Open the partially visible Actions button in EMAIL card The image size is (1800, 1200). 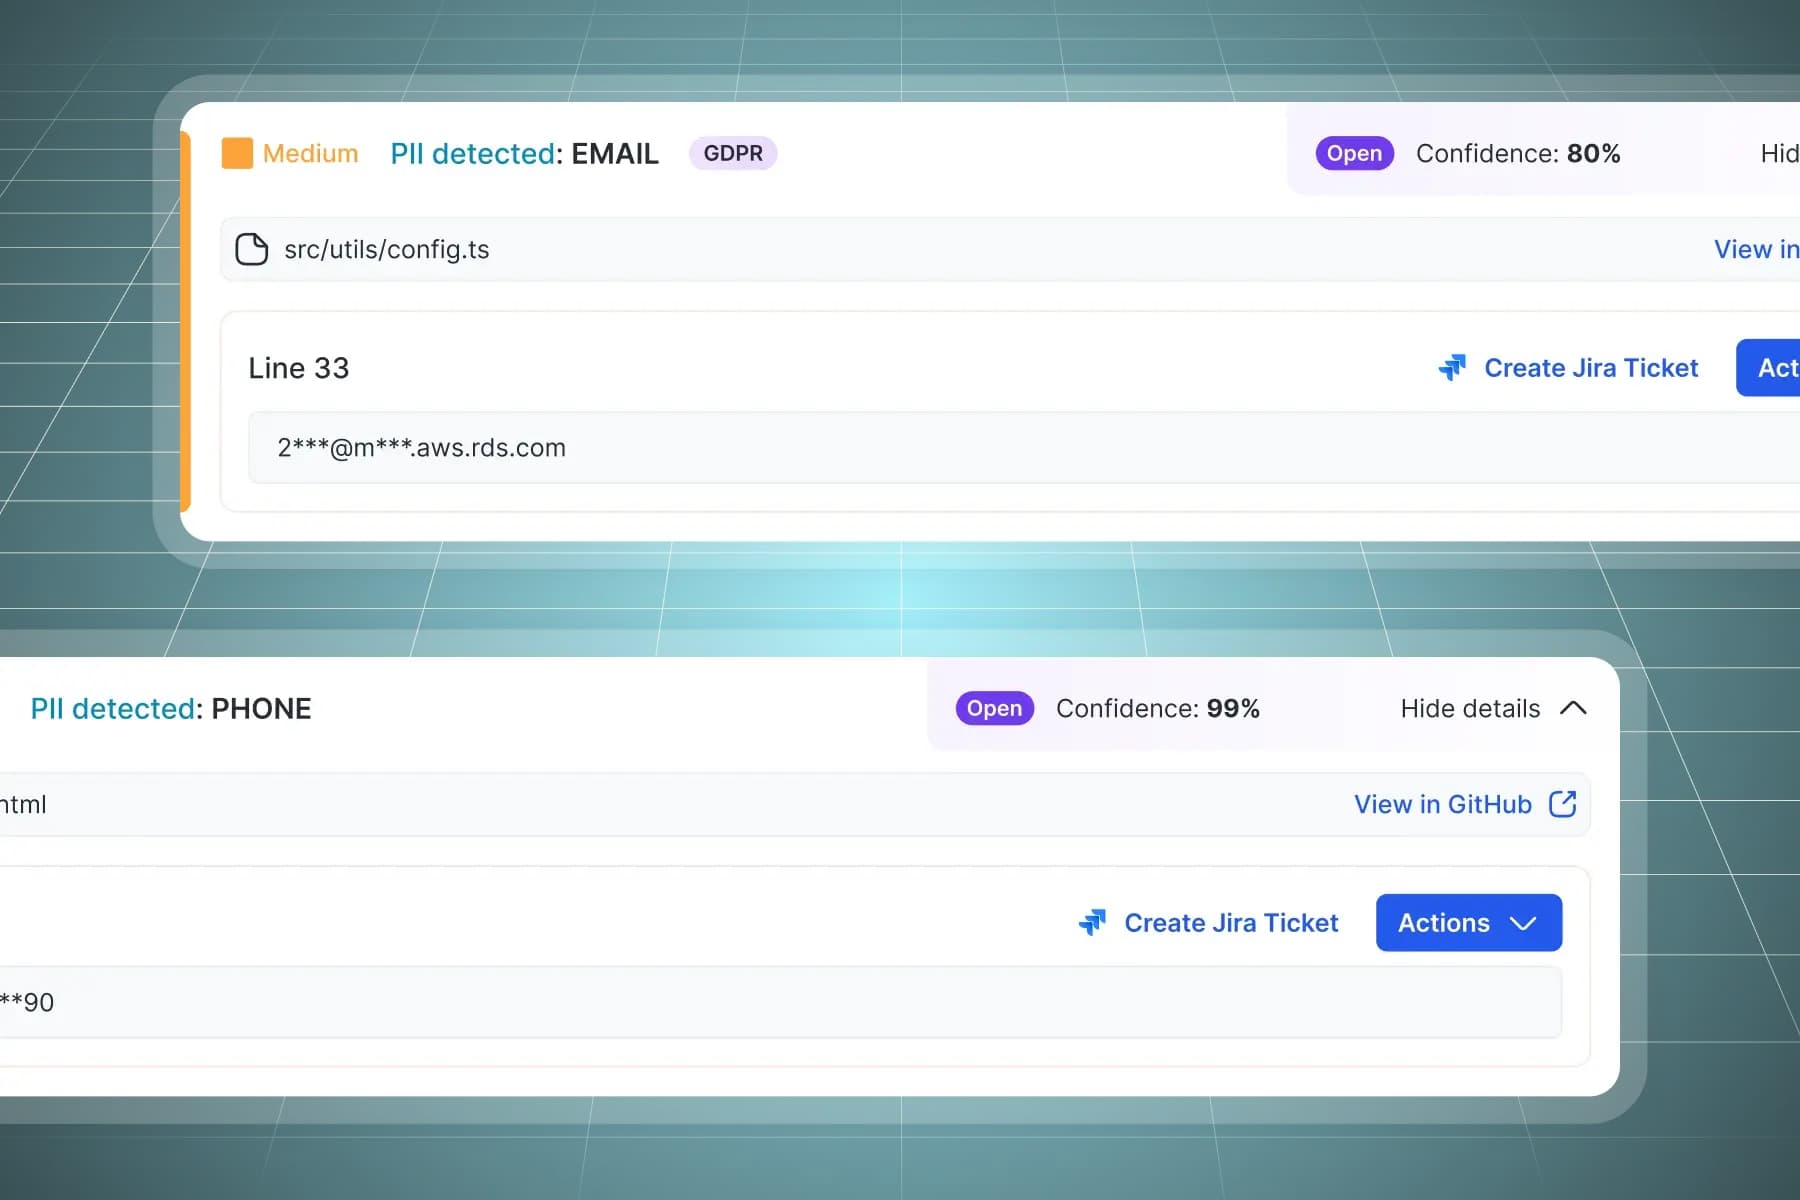pos(1772,368)
